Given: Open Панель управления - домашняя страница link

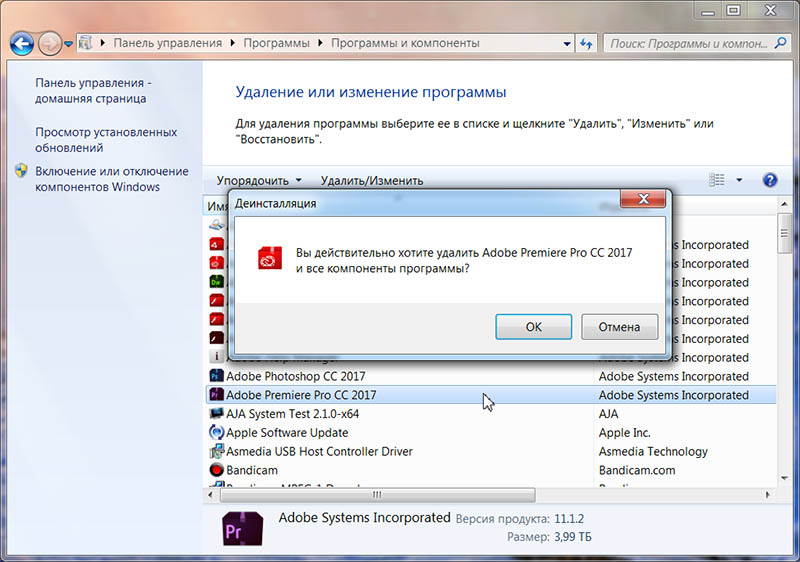Looking at the screenshot, I should tap(93, 91).
